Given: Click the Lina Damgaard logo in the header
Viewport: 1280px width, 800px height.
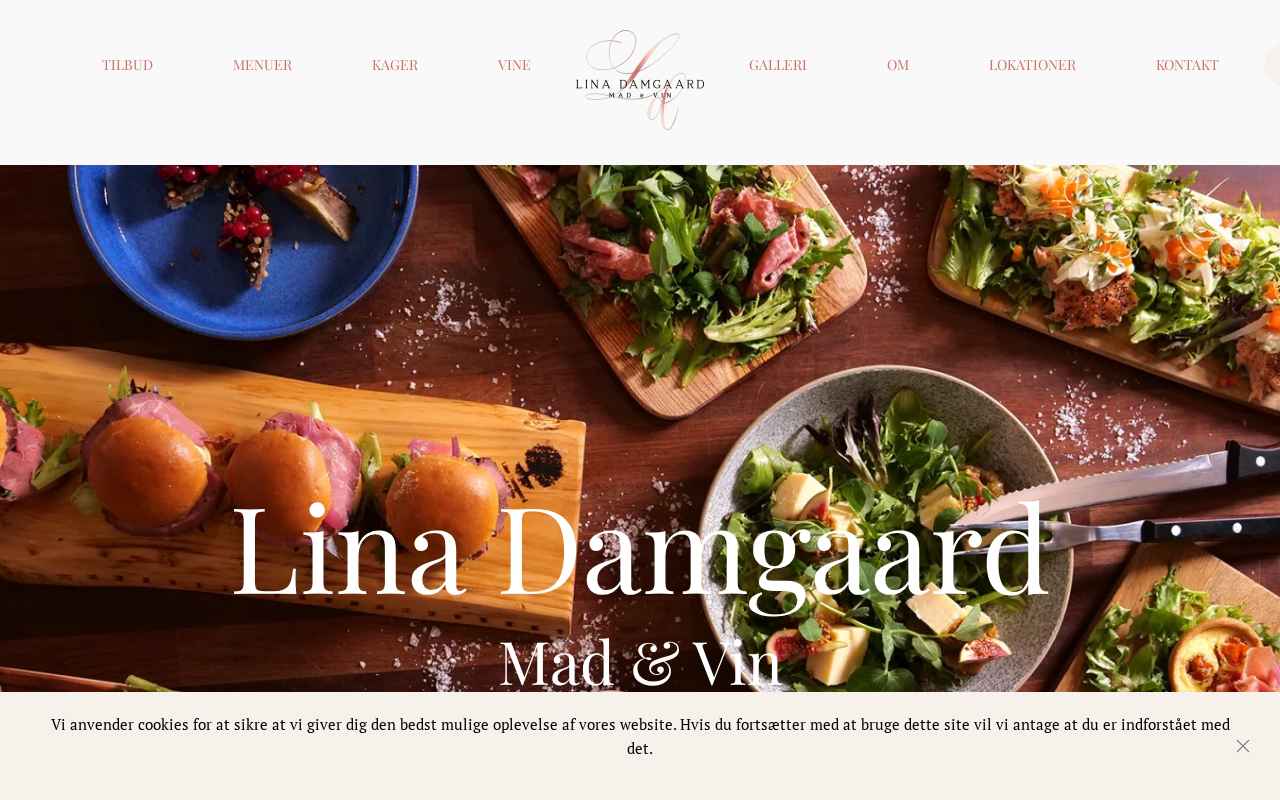Looking at the screenshot, I should pyautogui.click(x=640, y=80).
